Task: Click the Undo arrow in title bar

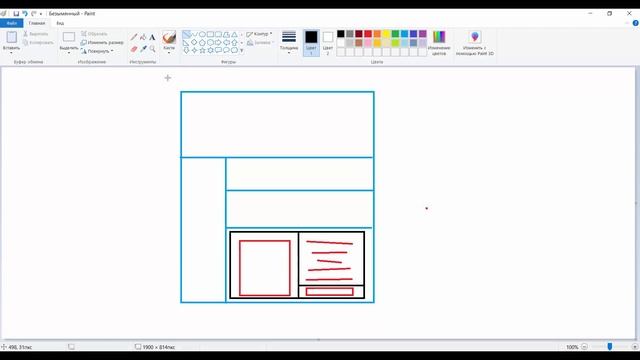Action: pos(25,13)
